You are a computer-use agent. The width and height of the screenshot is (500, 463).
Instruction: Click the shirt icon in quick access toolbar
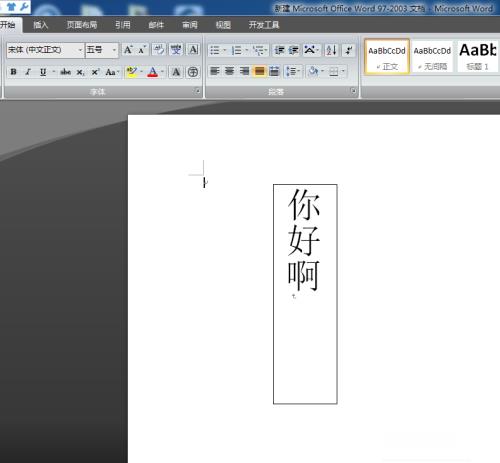[x=11, y=6]
